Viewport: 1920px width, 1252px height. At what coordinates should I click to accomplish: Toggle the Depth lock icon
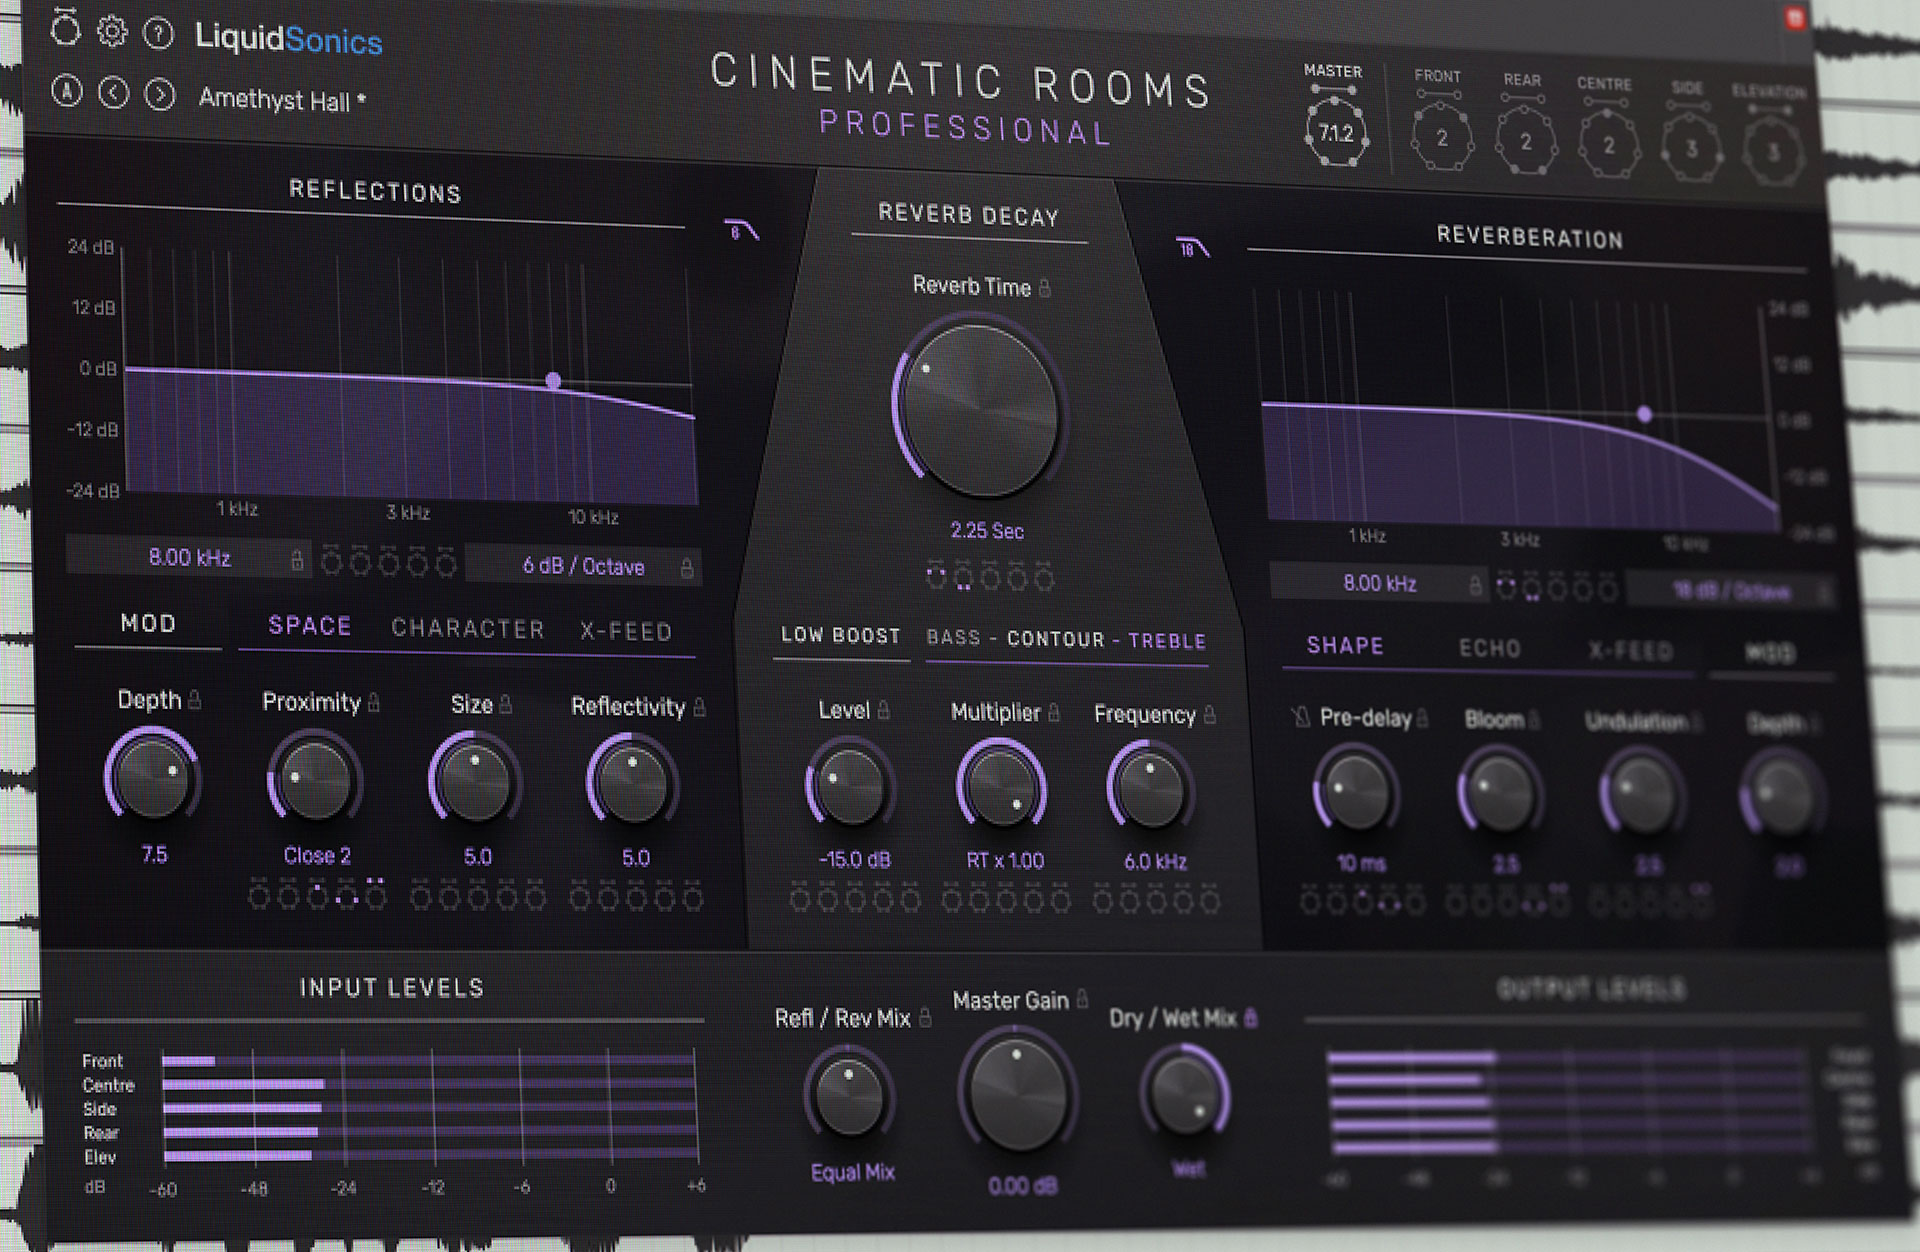point(195,700)
